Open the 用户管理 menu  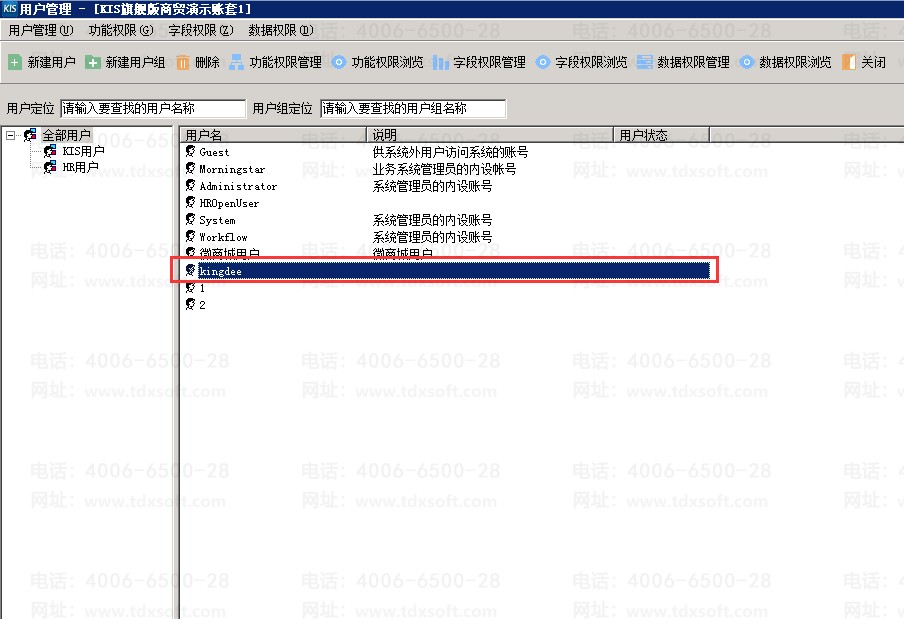coord(40,30)
